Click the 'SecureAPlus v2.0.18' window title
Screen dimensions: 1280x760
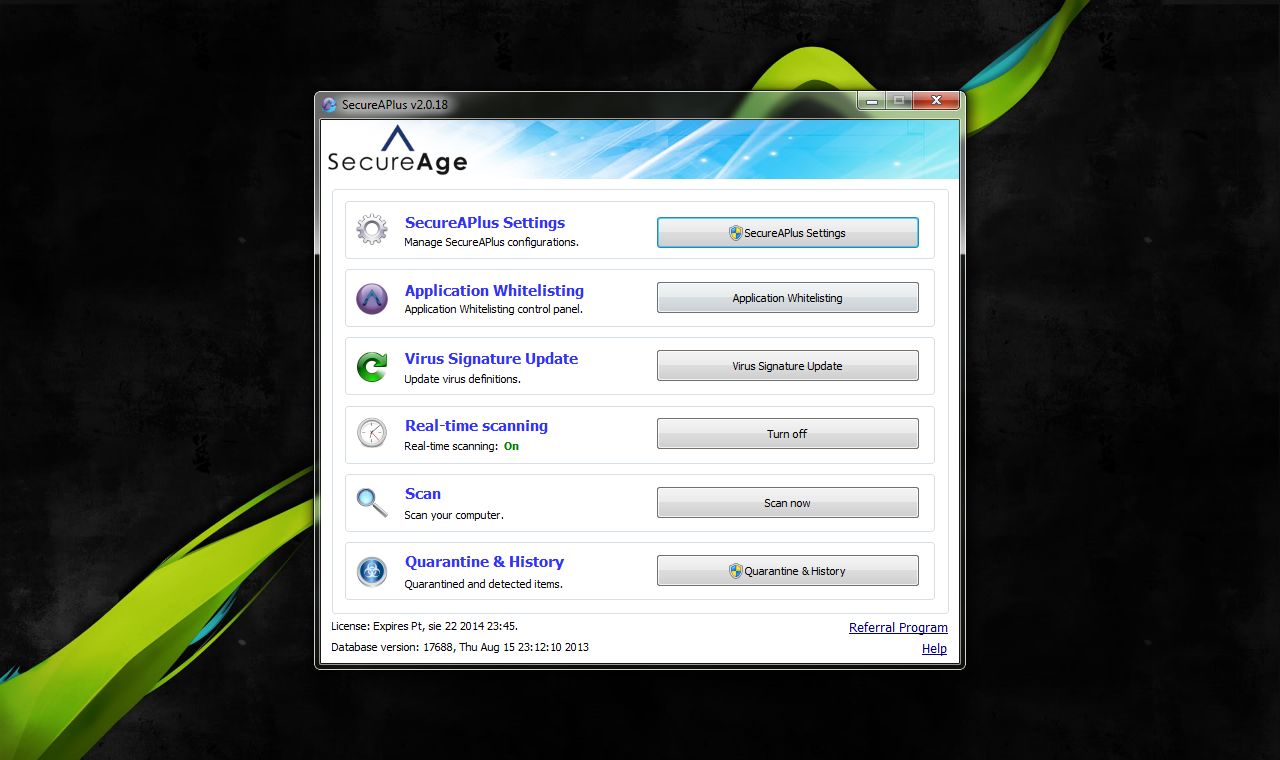click(x=395, y=104)
